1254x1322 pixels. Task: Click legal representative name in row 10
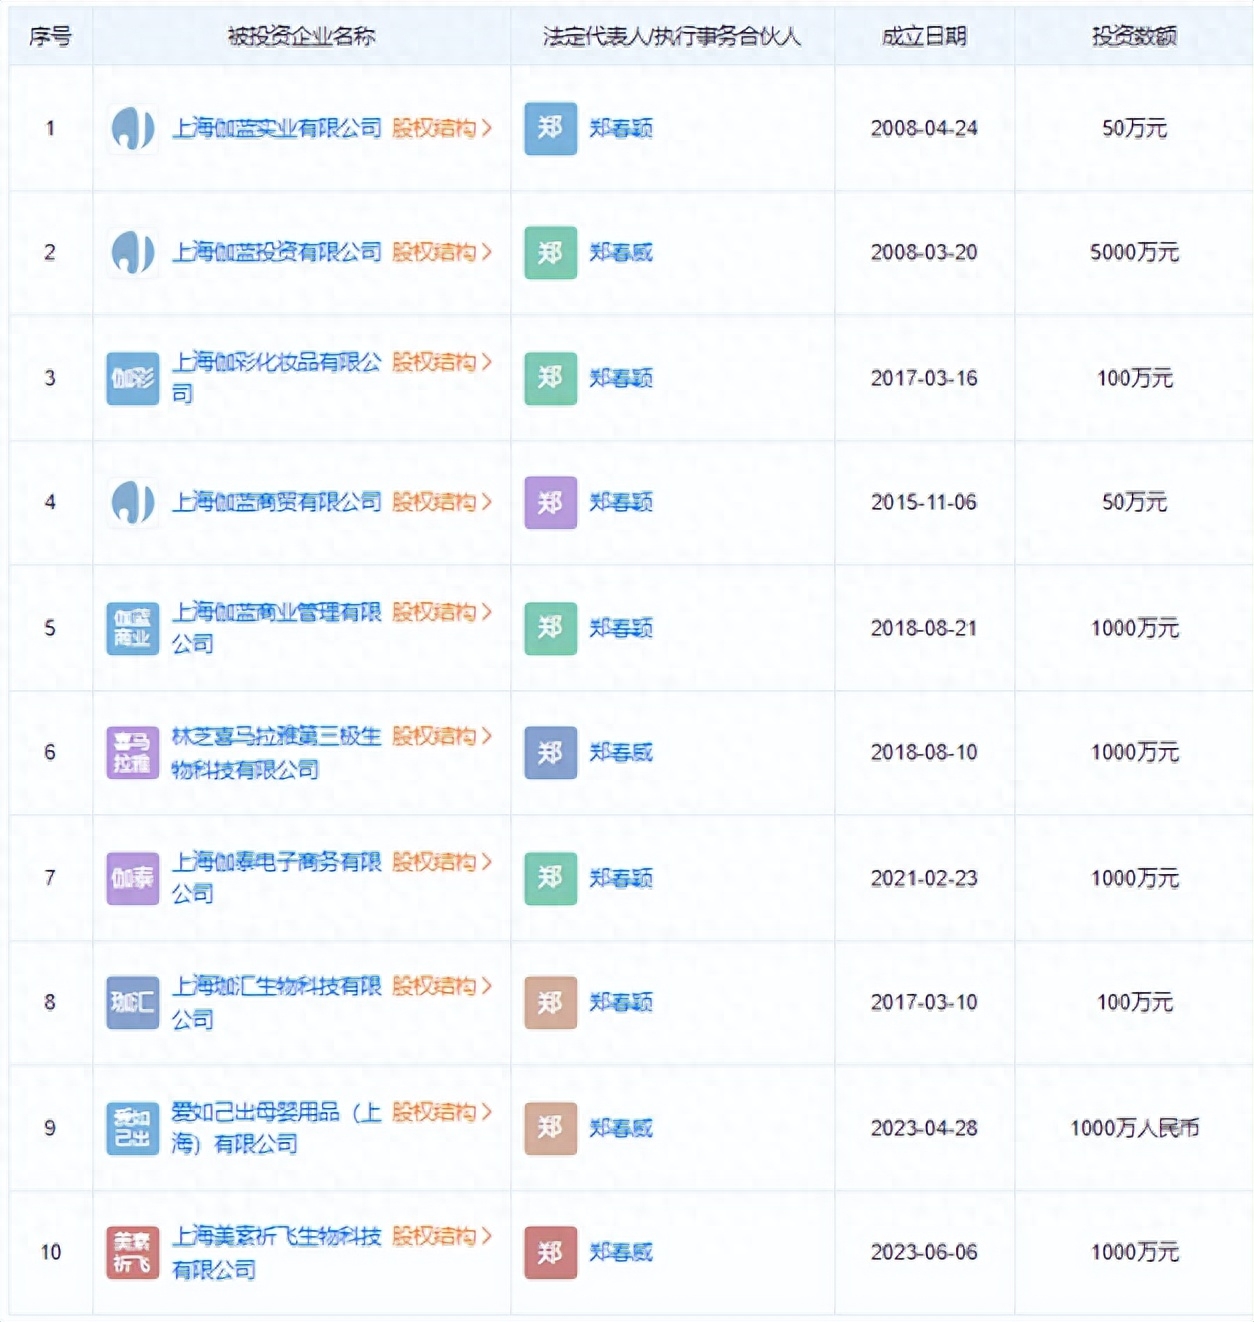tap(620, 1252)
